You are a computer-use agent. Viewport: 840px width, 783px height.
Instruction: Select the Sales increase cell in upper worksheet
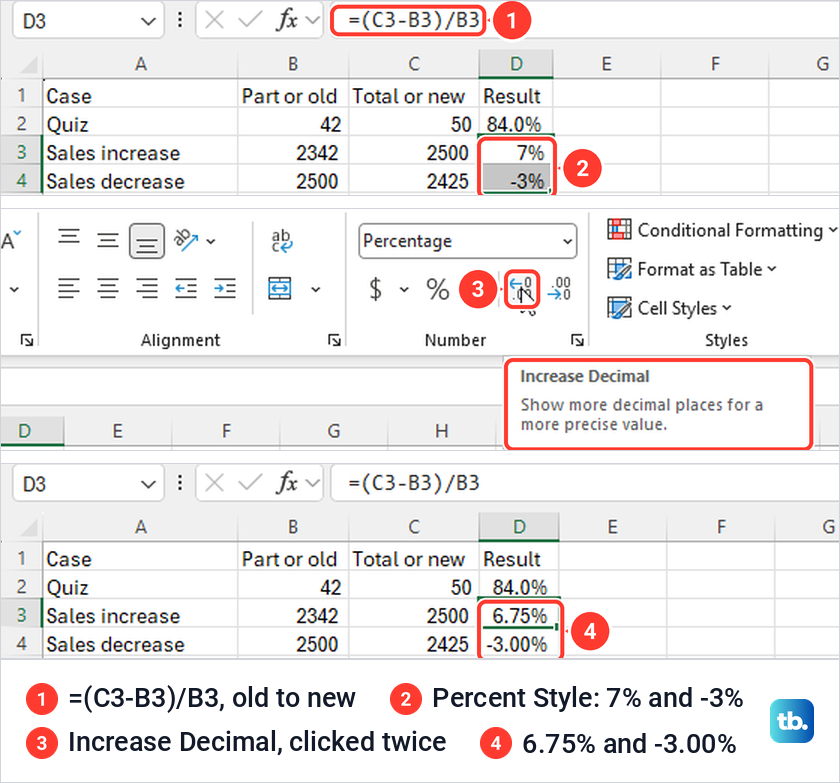point(140,153)
